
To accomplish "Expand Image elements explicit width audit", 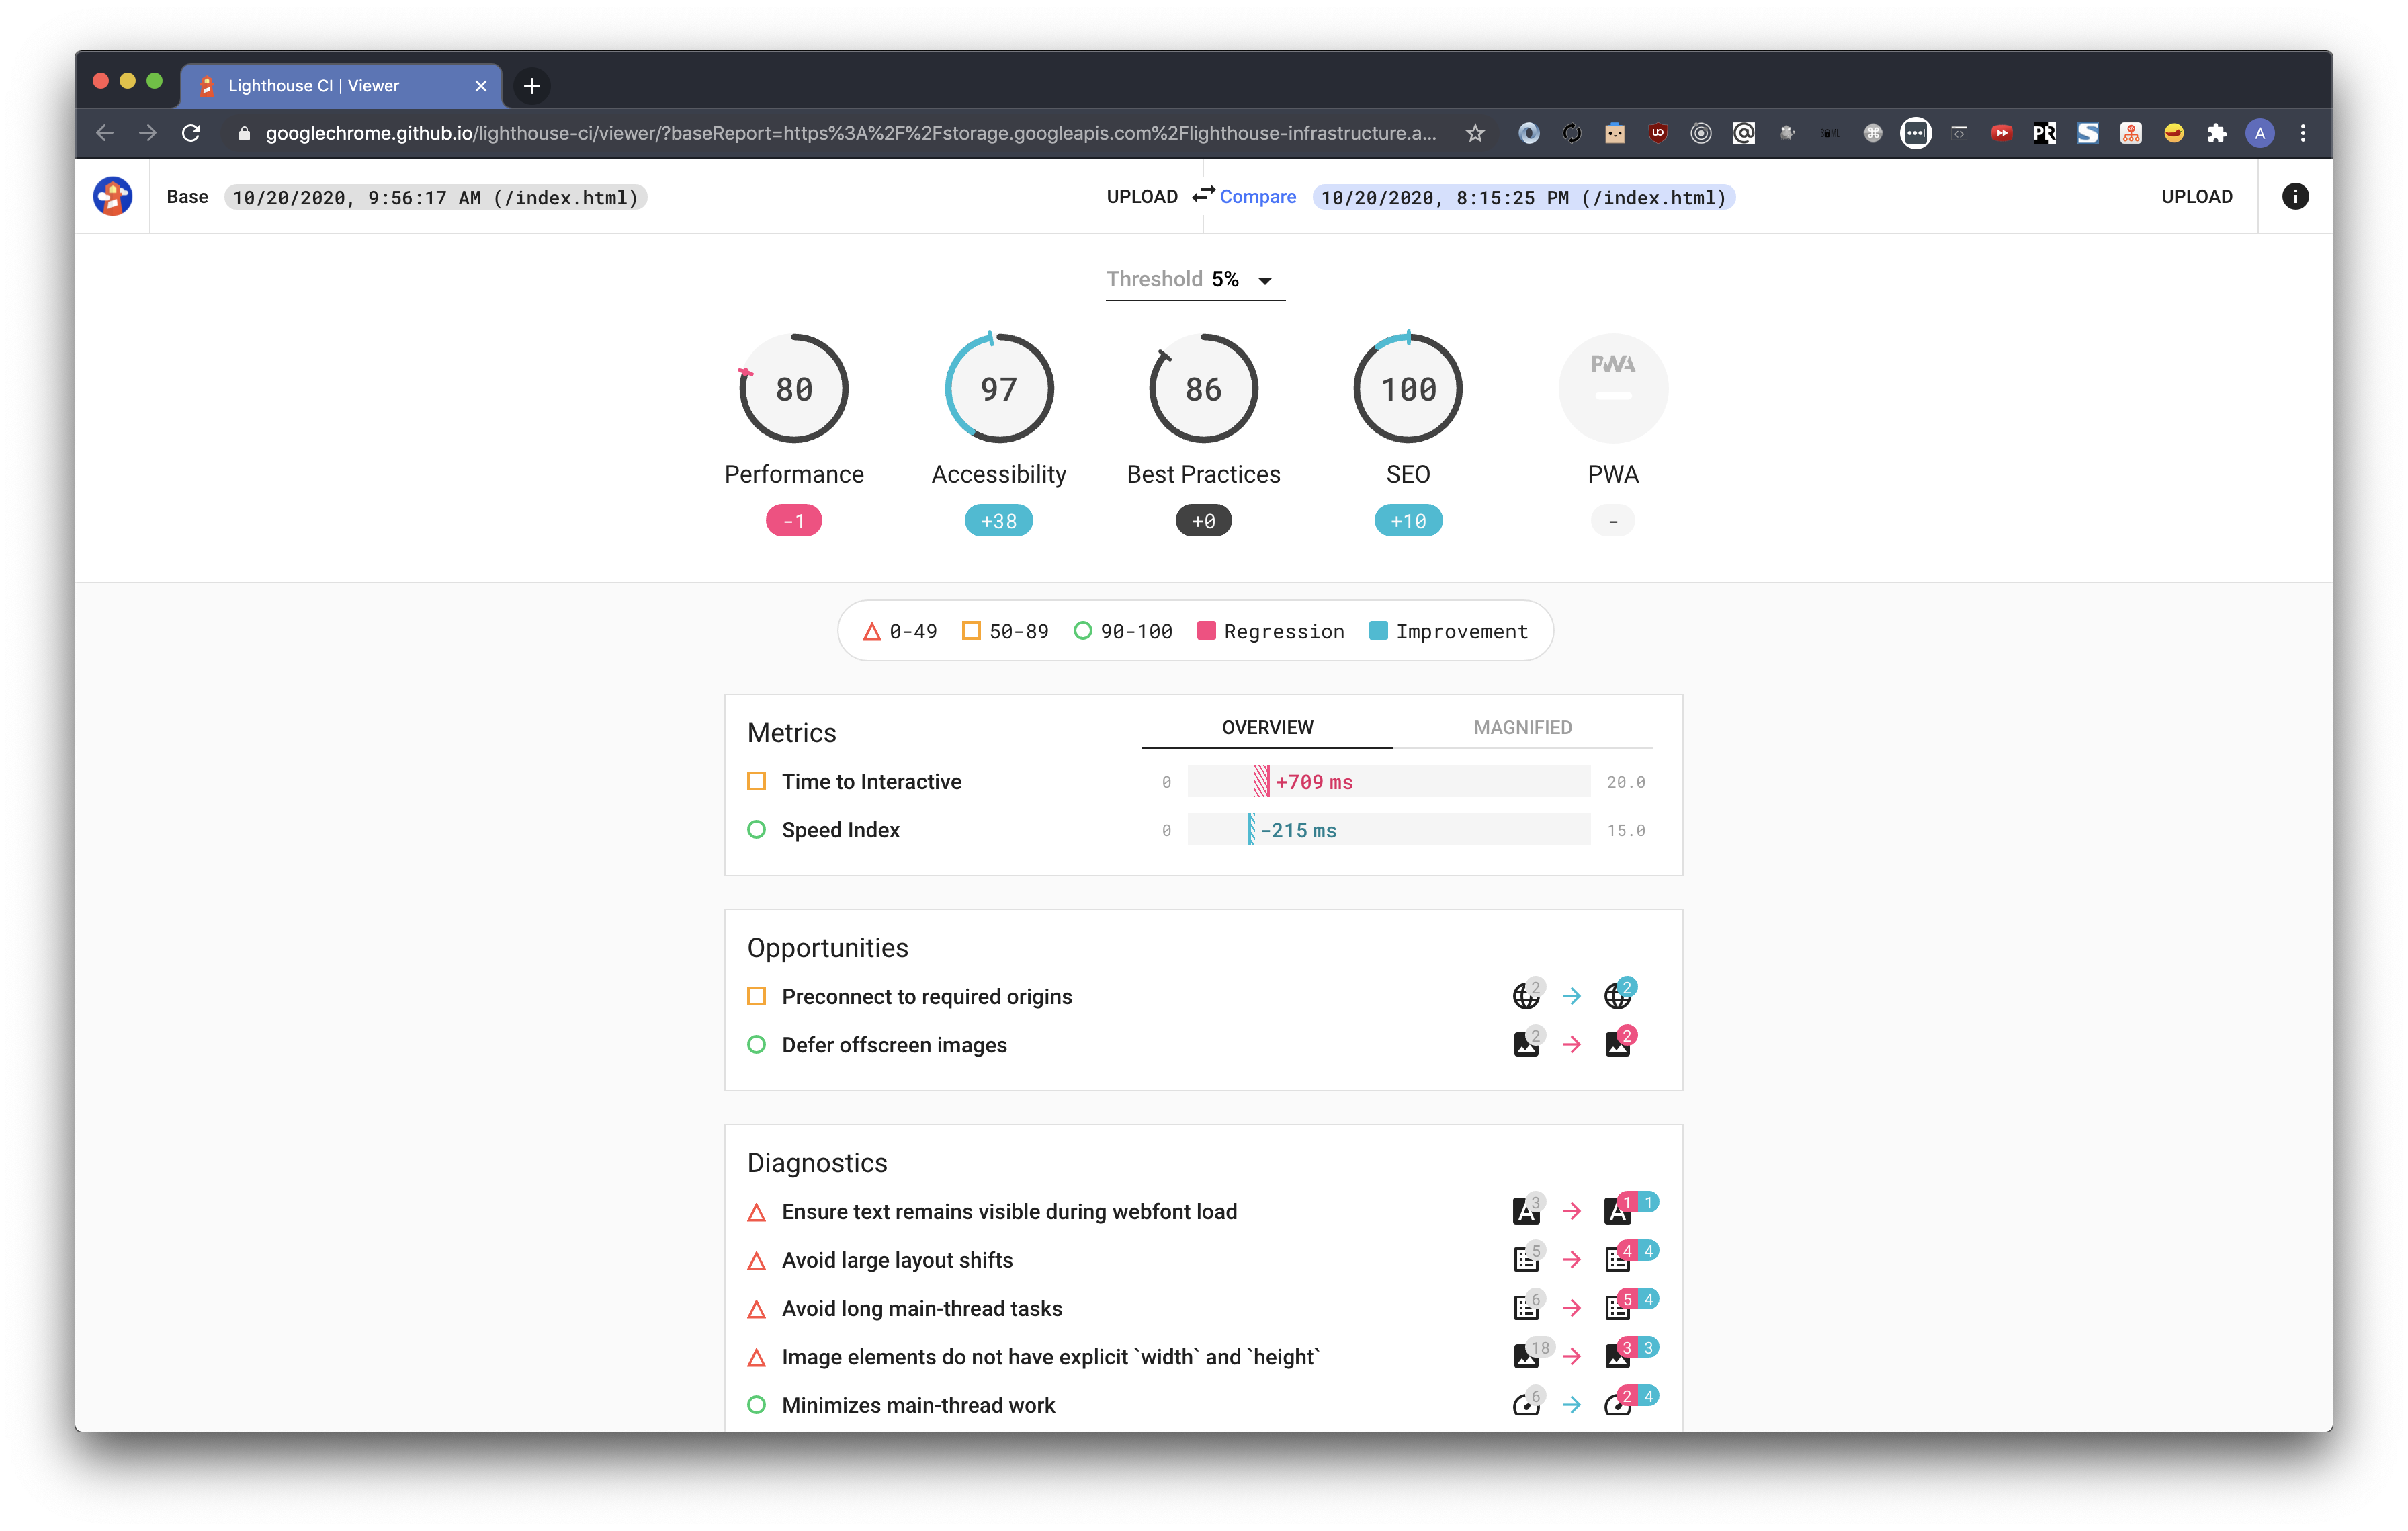I will coord(1203,1357).
